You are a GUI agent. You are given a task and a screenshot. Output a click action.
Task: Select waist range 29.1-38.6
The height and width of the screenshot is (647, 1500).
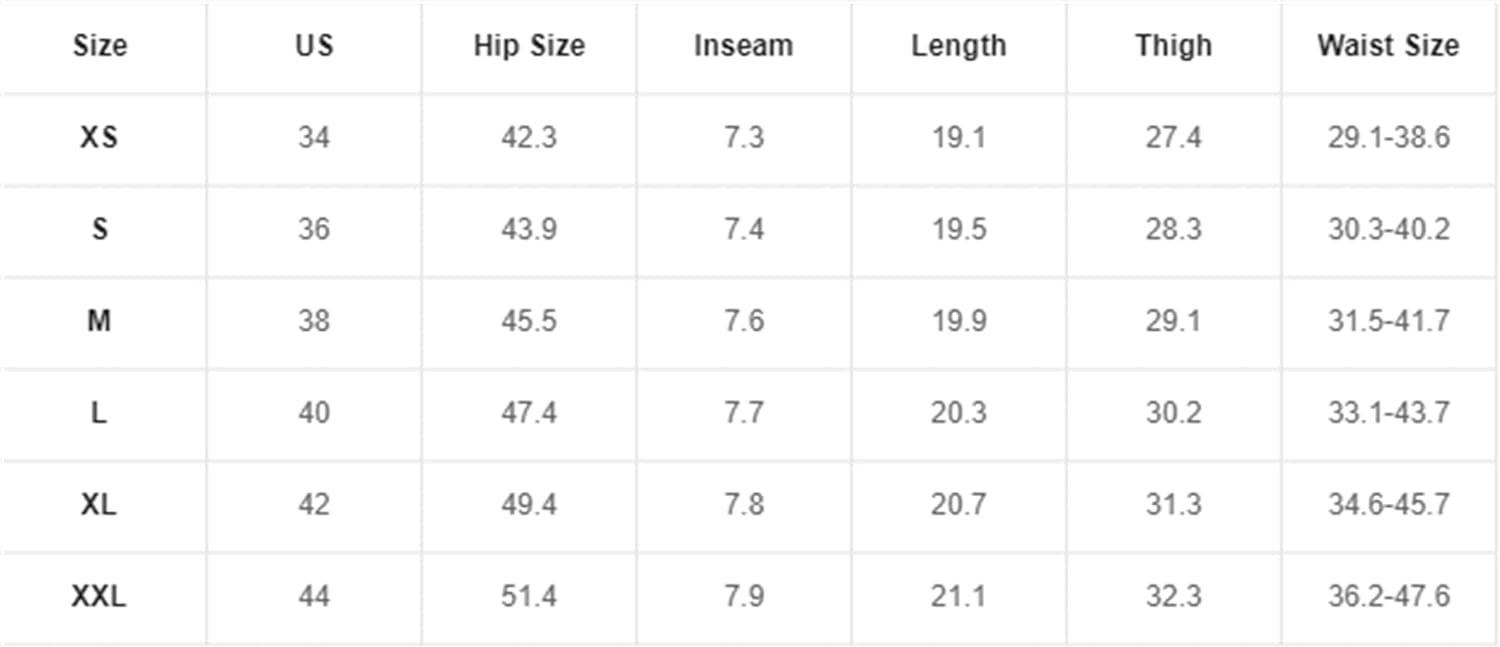1388,137
